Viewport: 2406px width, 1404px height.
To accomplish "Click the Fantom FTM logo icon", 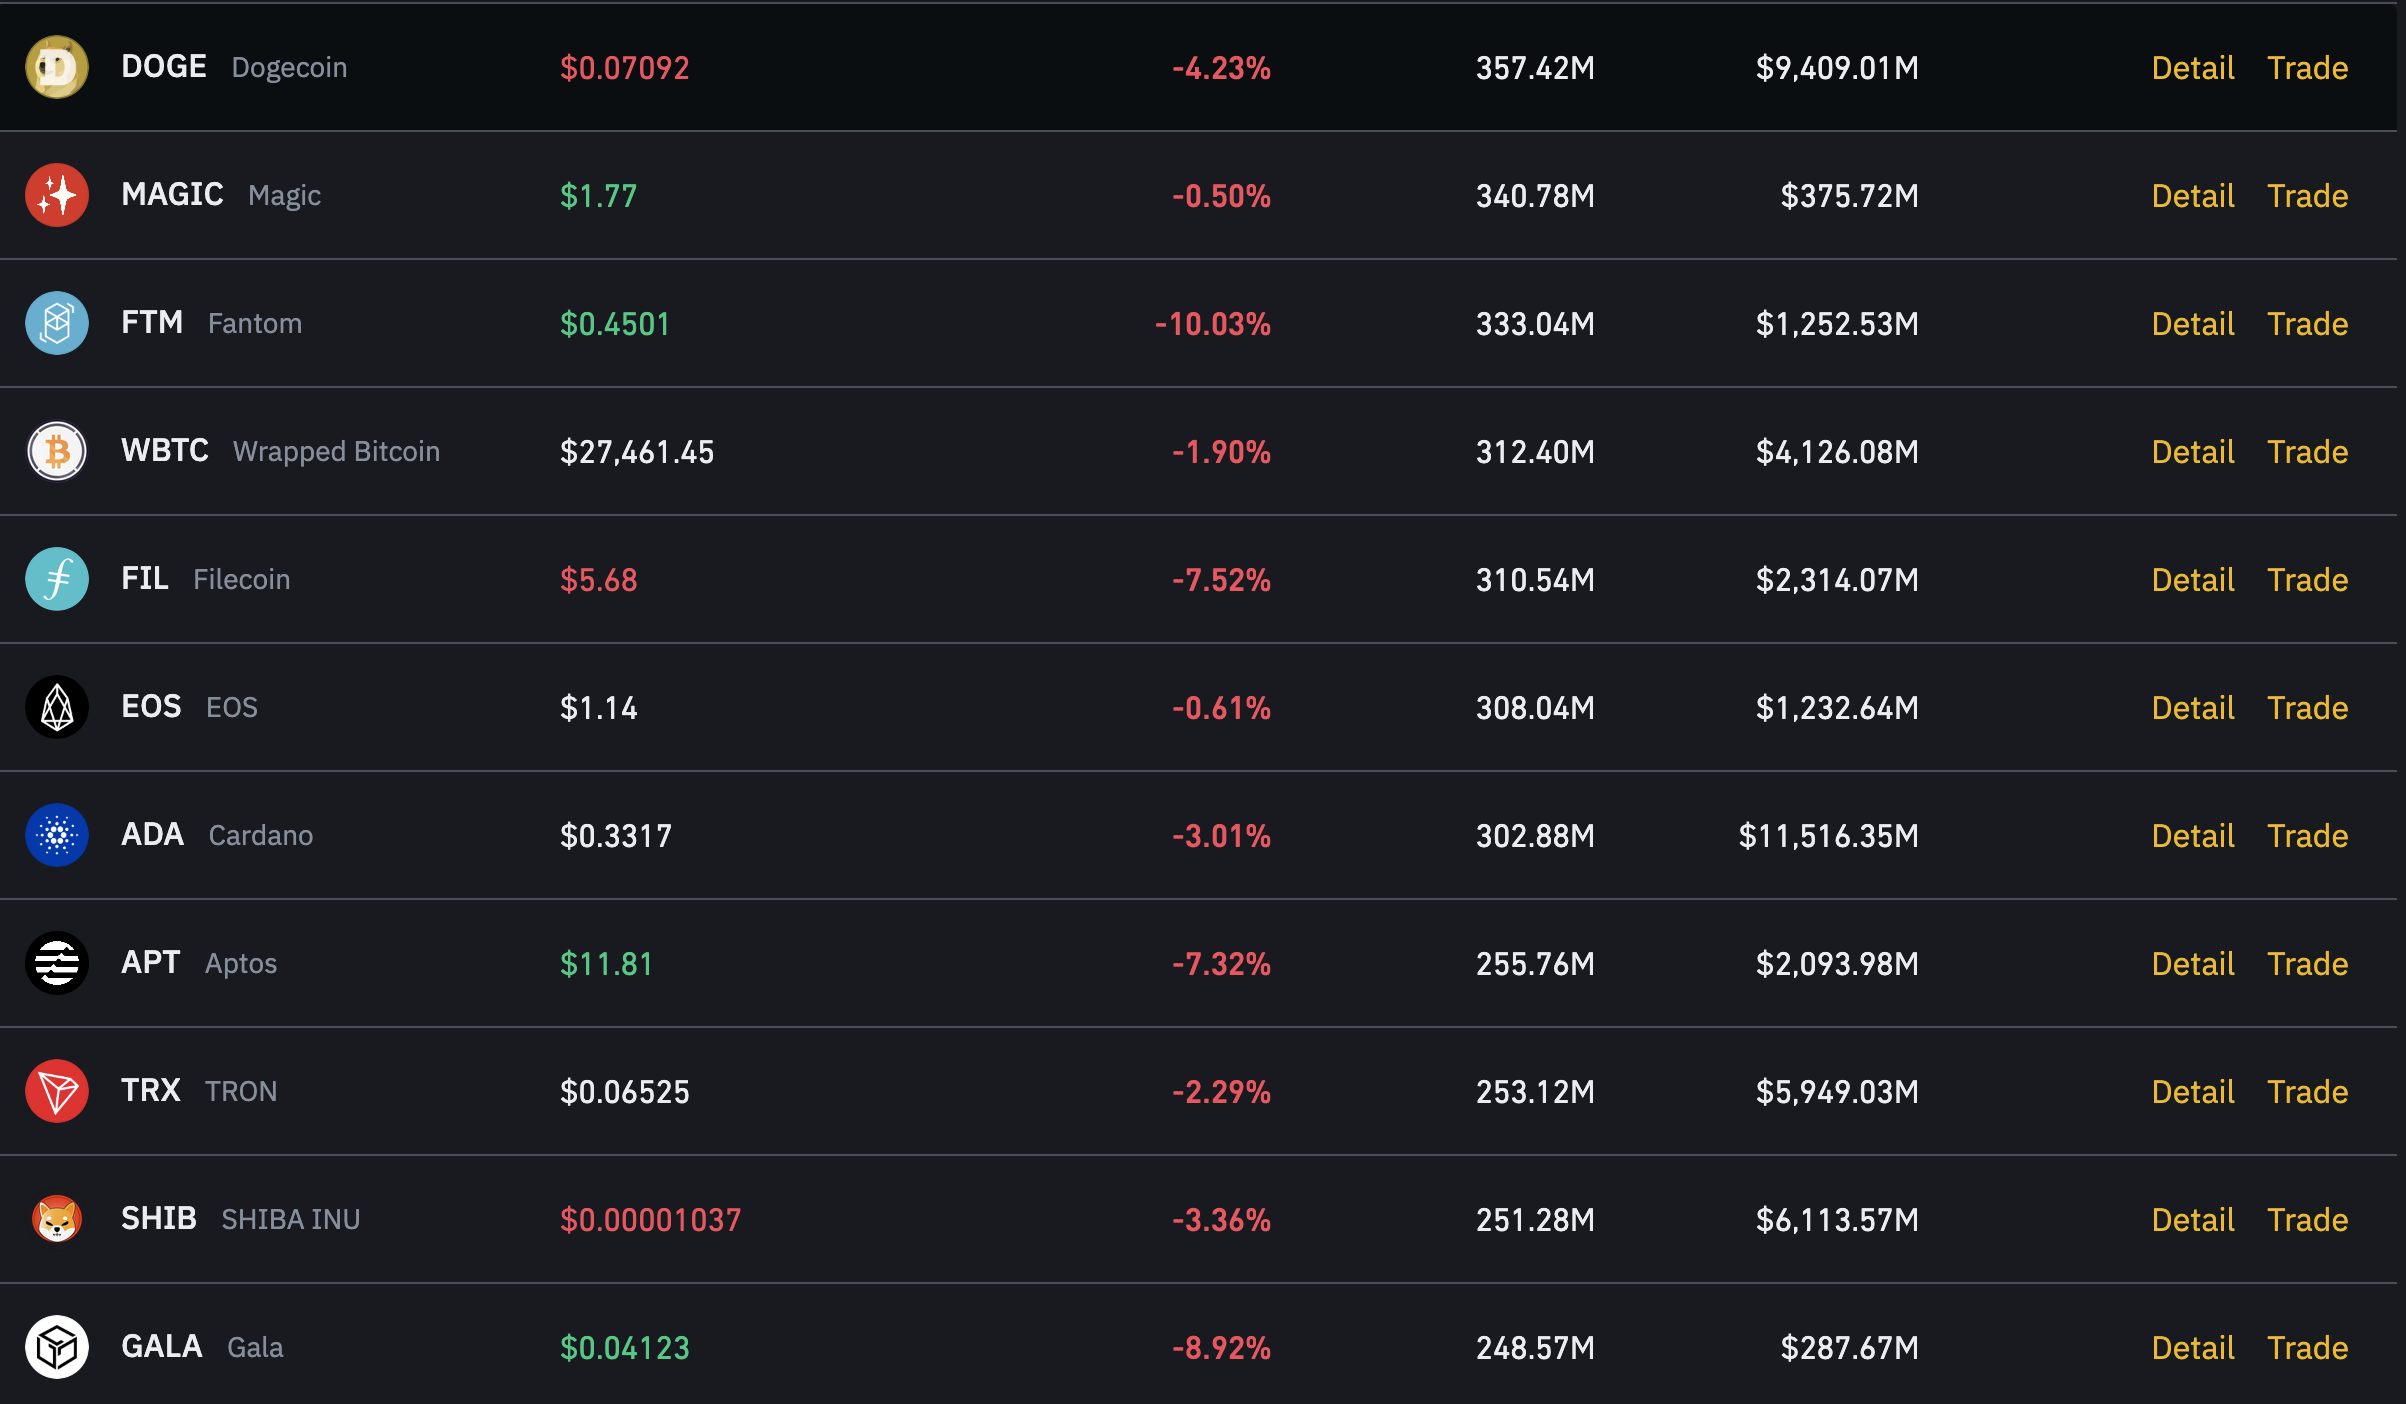I will click(57, 323).
